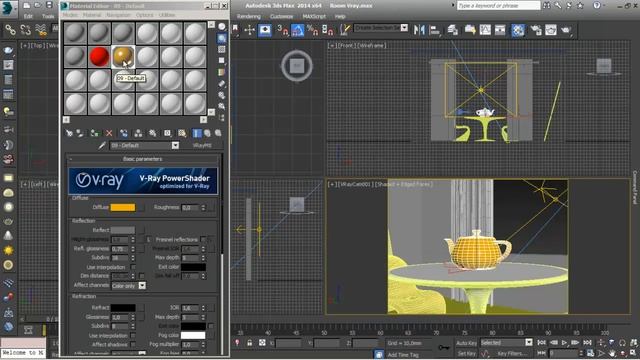This screenshot has height=360, width=640.
Task: Open the Modes menu in Material Editor
Action: coord(70,15)
